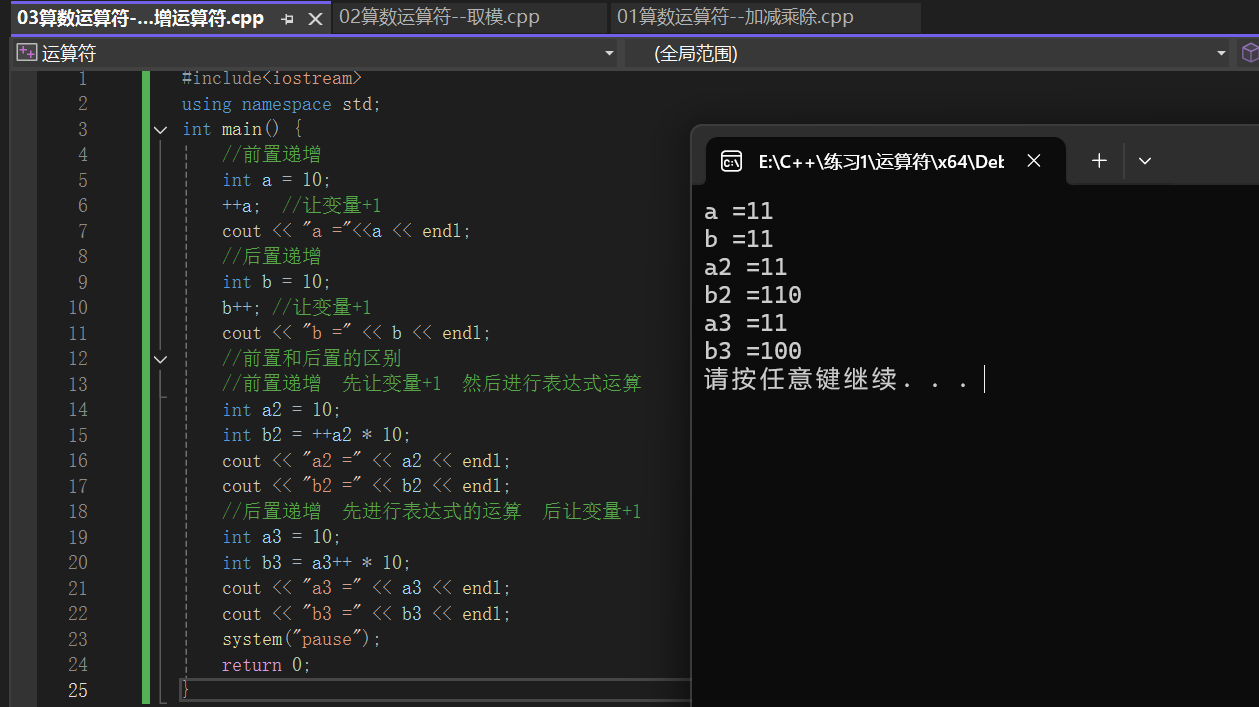Image resolution: width=1259 pixels, height=707 pixels.
Task: Open the terminal pane chevron dropdown
Action: (1145, 160)
